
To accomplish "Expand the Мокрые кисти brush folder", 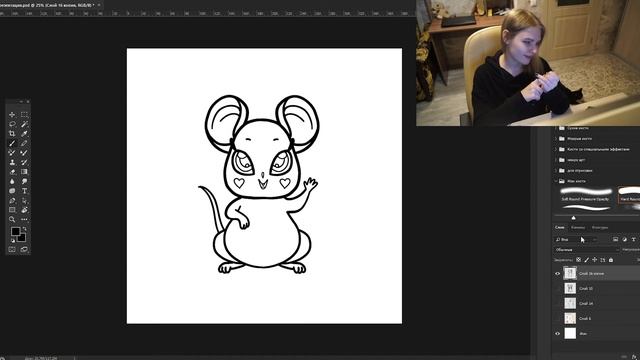I will click(556, 139).
